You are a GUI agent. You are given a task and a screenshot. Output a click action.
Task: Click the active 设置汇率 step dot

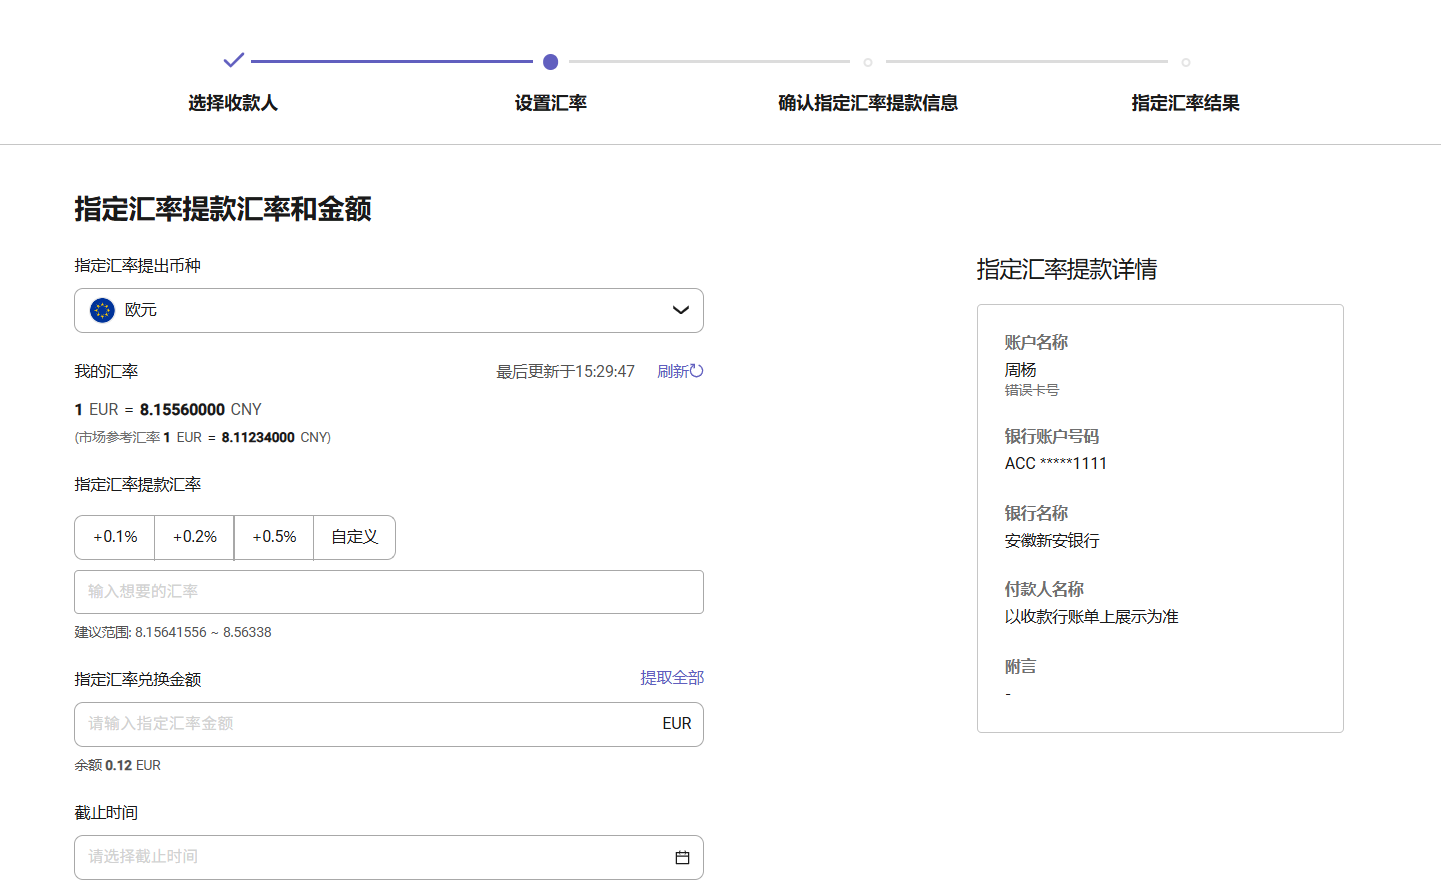[550, 62]
